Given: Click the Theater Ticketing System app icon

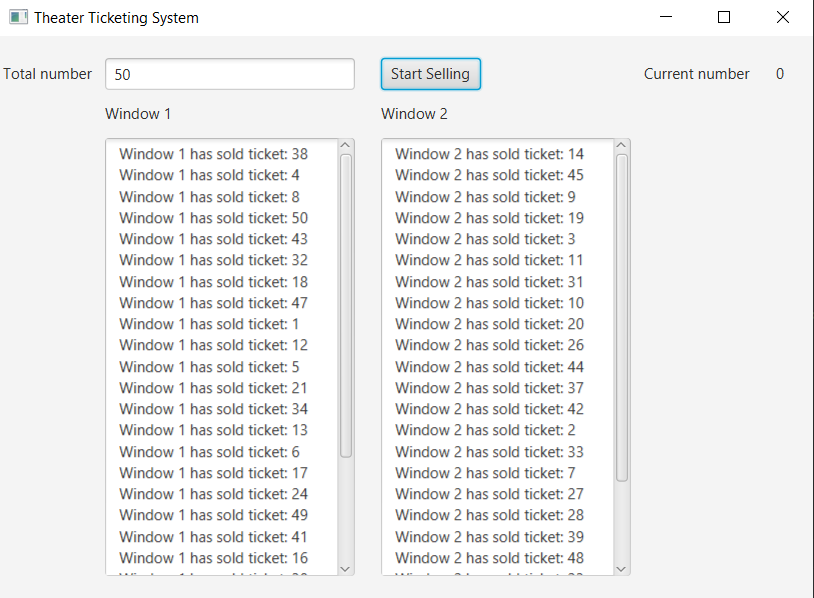Looking at the screenshot, I should click(x=18, y=17).
